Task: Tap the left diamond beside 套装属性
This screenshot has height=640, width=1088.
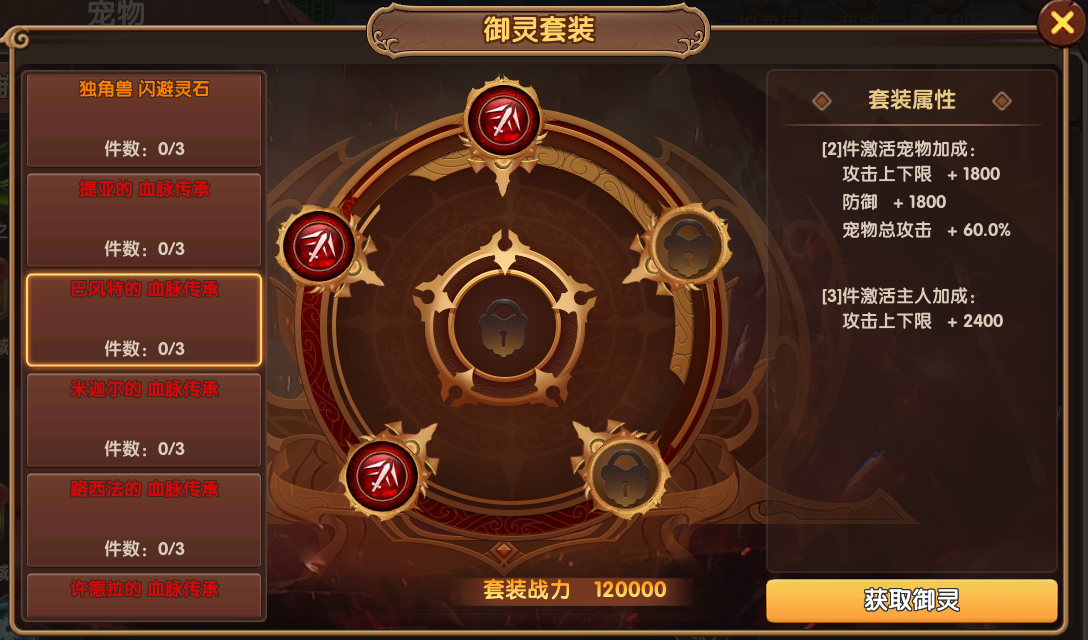Action: click(x=822, y=101)
